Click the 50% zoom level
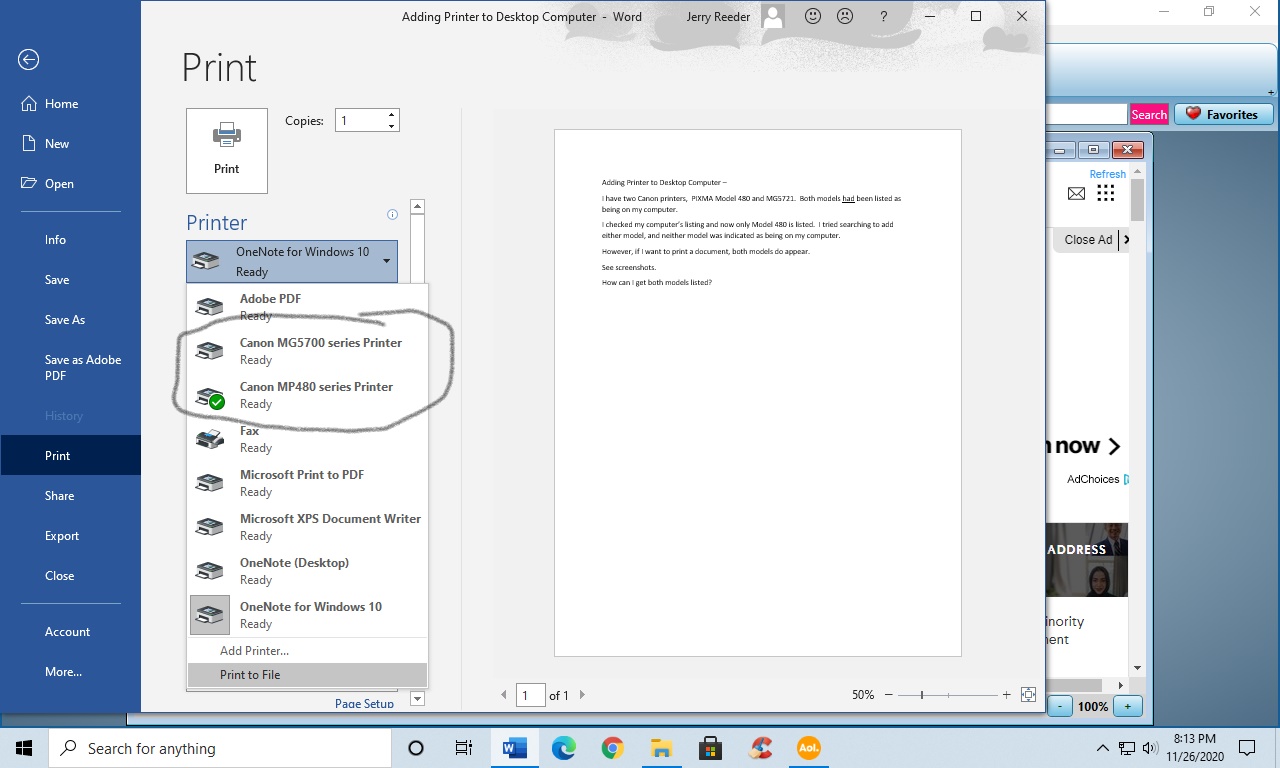The width and height of the screenshot is (1280, 768). tap(863, 695)
